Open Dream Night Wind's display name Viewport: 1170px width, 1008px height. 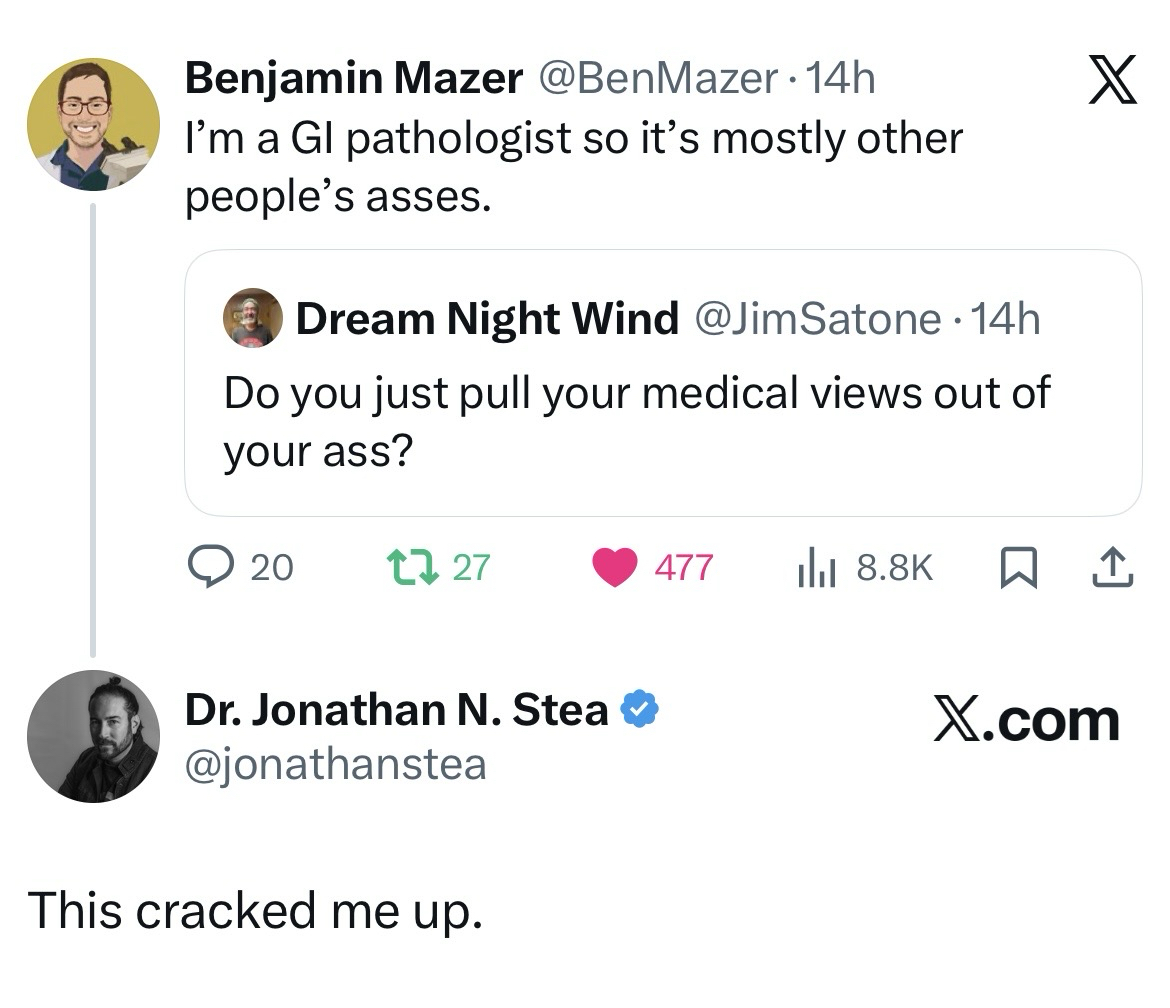tap(487, 319)
